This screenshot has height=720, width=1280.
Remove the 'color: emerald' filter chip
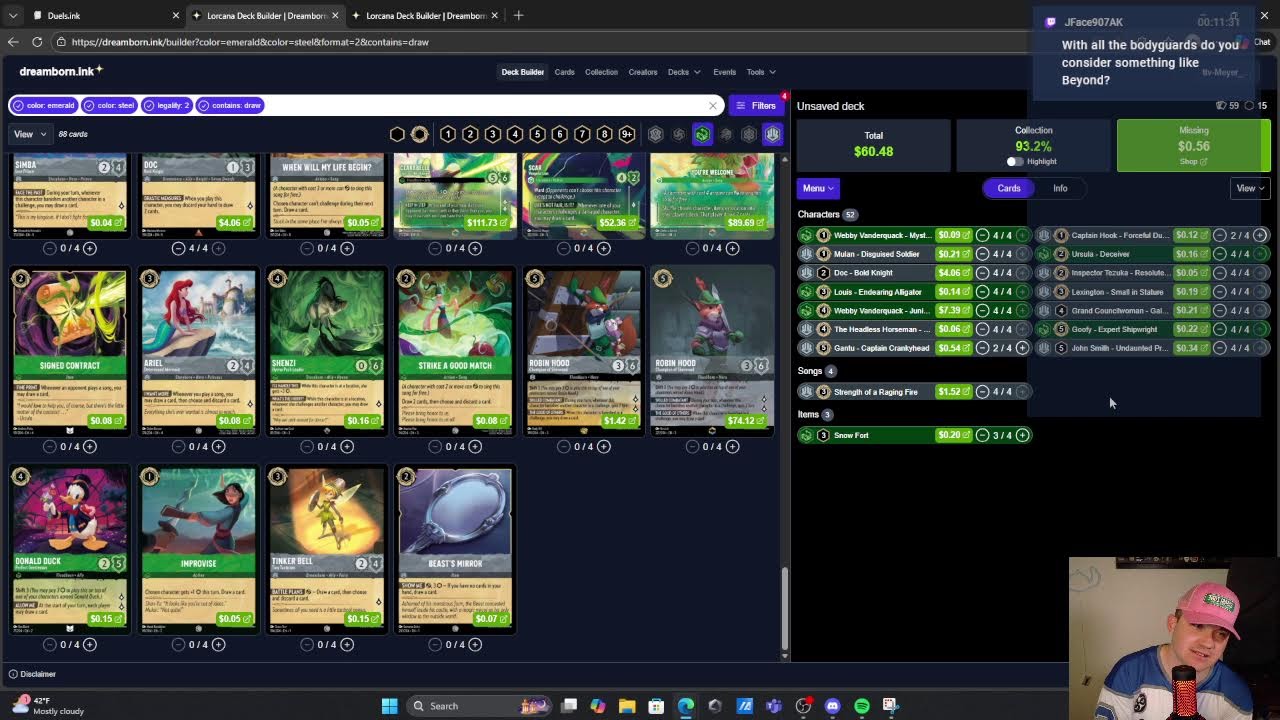pos(44,105)
